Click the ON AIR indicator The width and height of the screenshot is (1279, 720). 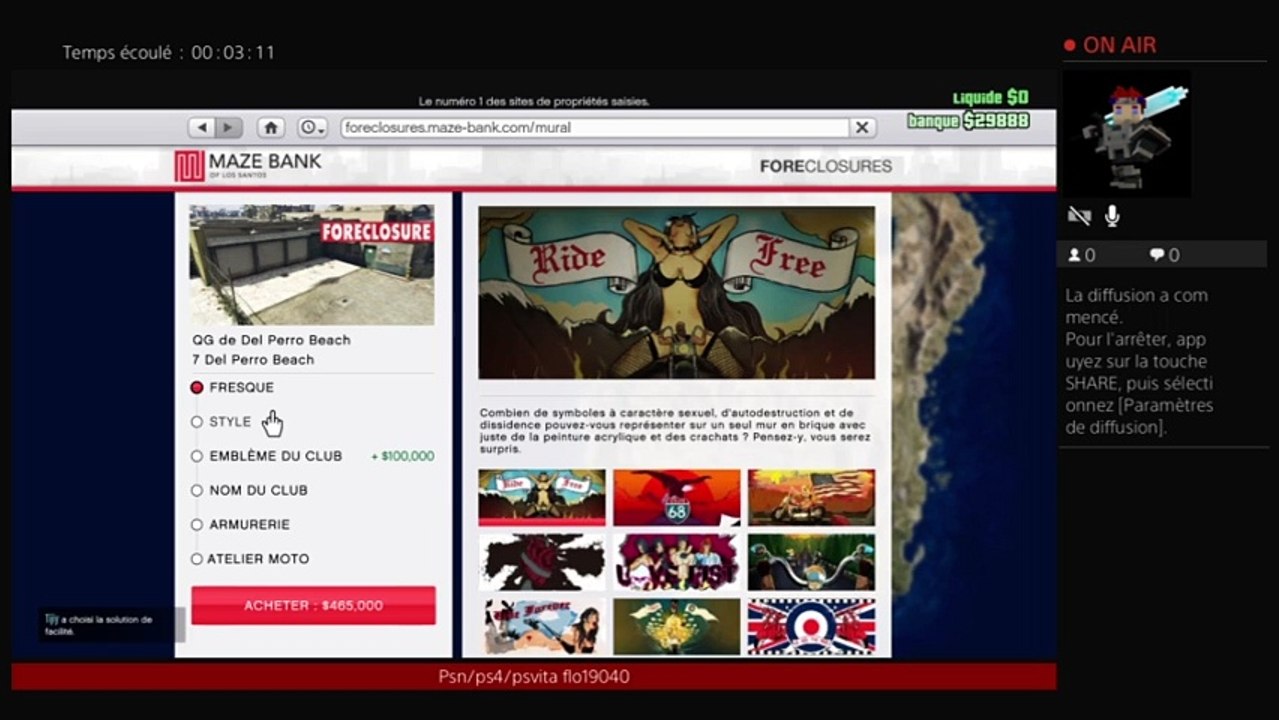click(x=1110, y=45)
